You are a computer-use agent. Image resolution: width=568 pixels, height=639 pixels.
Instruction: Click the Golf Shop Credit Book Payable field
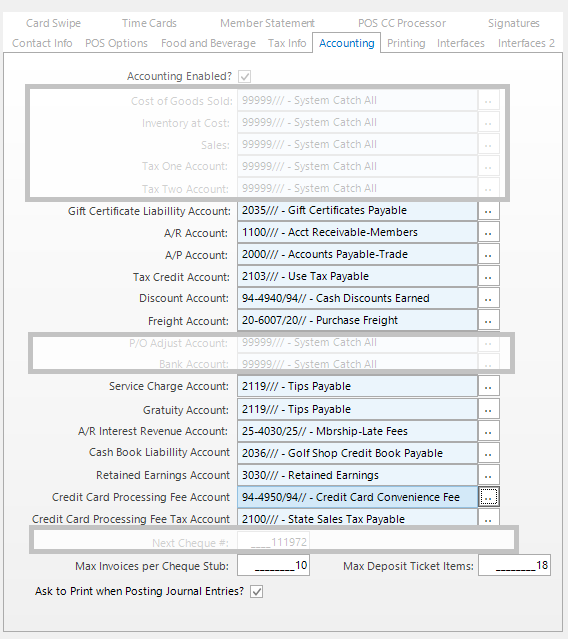(x=357, y=454)
